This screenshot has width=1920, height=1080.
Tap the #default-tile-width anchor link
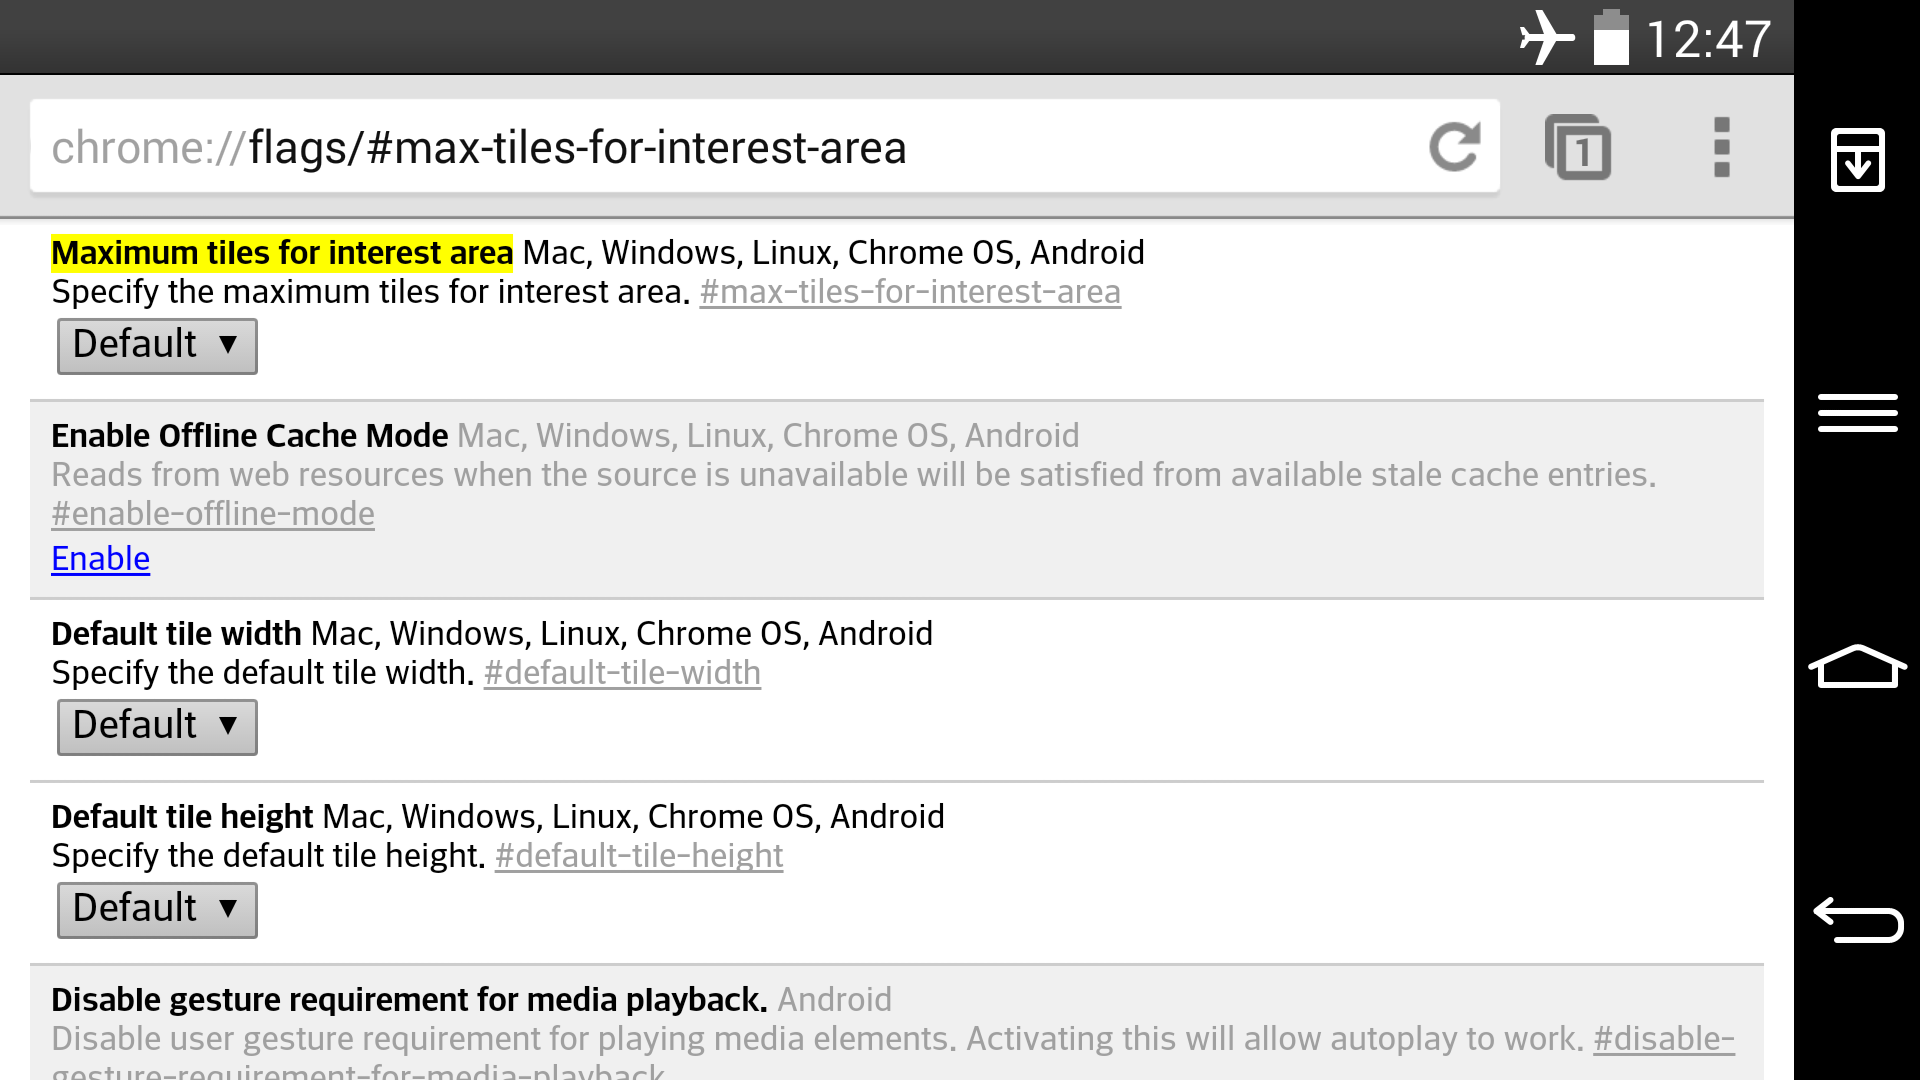coord(621,673)
